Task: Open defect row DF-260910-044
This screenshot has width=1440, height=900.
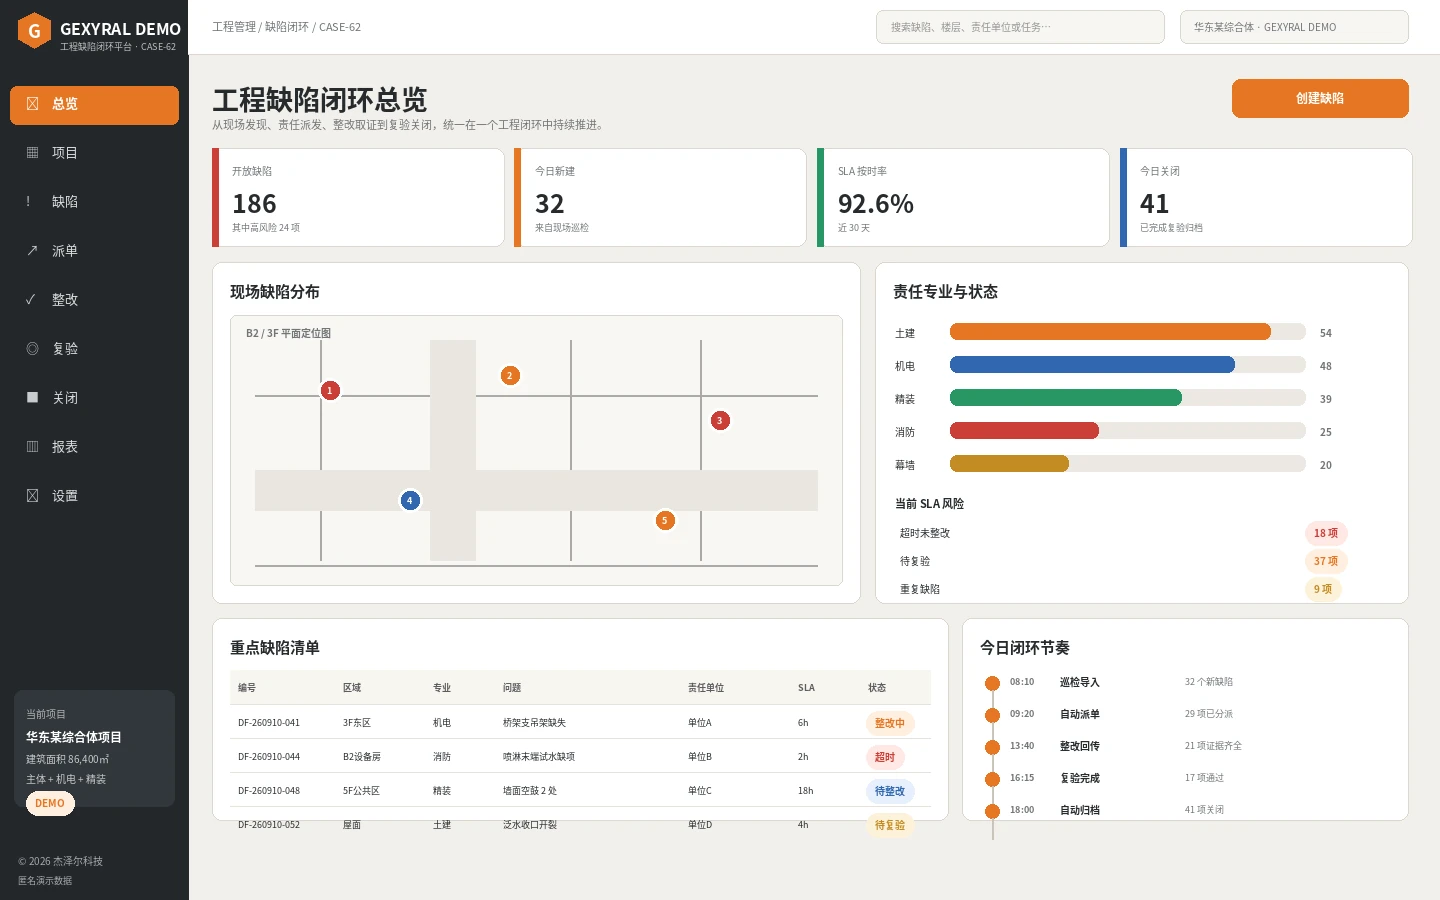Action: click(580, 756)
